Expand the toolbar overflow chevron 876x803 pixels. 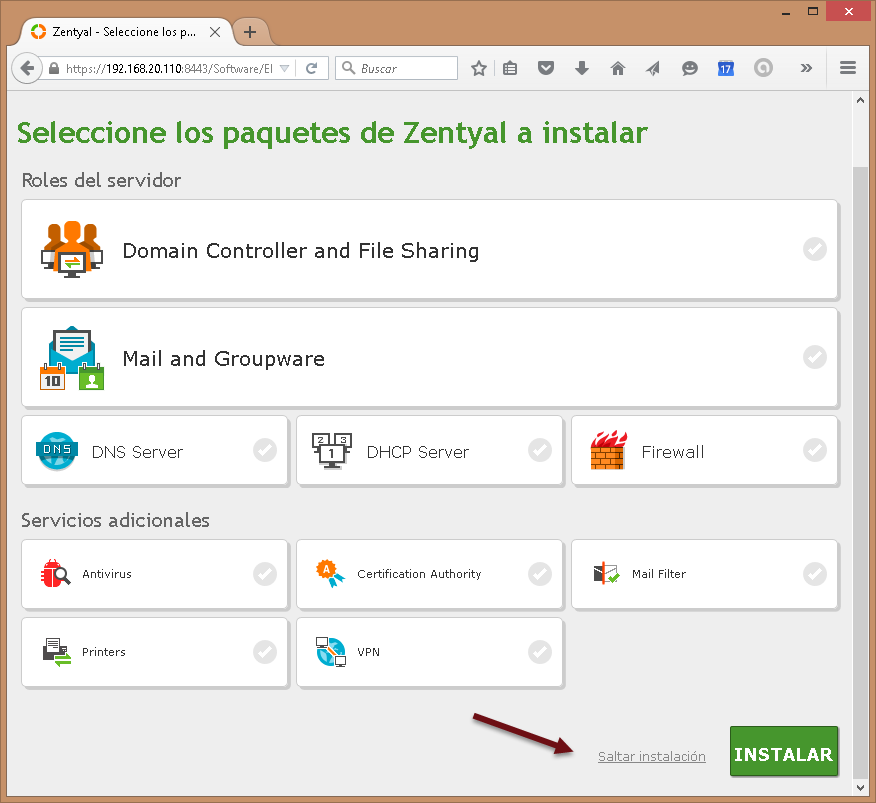[x=806, y=69]
